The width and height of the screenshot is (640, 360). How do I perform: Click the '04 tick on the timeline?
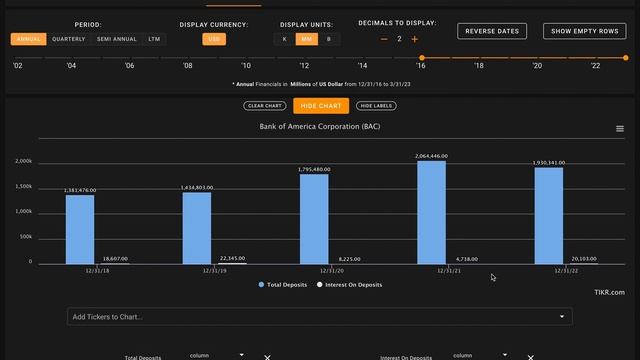pyautogui.click(x=71, y=65)
